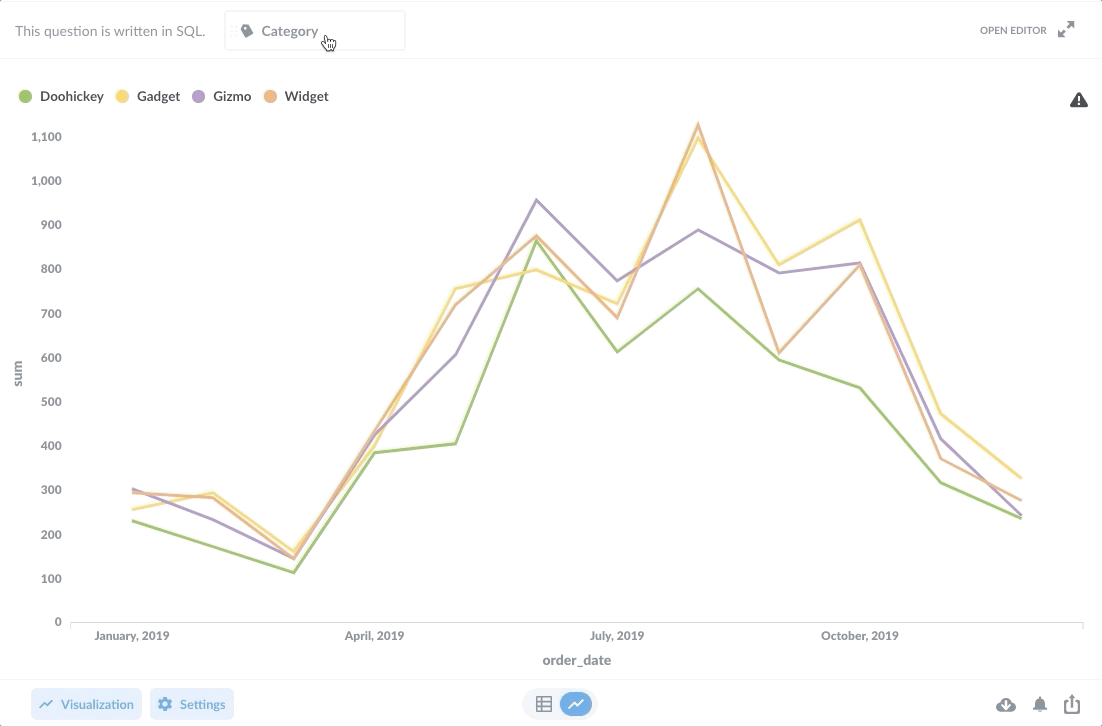This screenshot has width=1102, height=726.
Task: Select the Widget legend item
Action: coord(306,97)
